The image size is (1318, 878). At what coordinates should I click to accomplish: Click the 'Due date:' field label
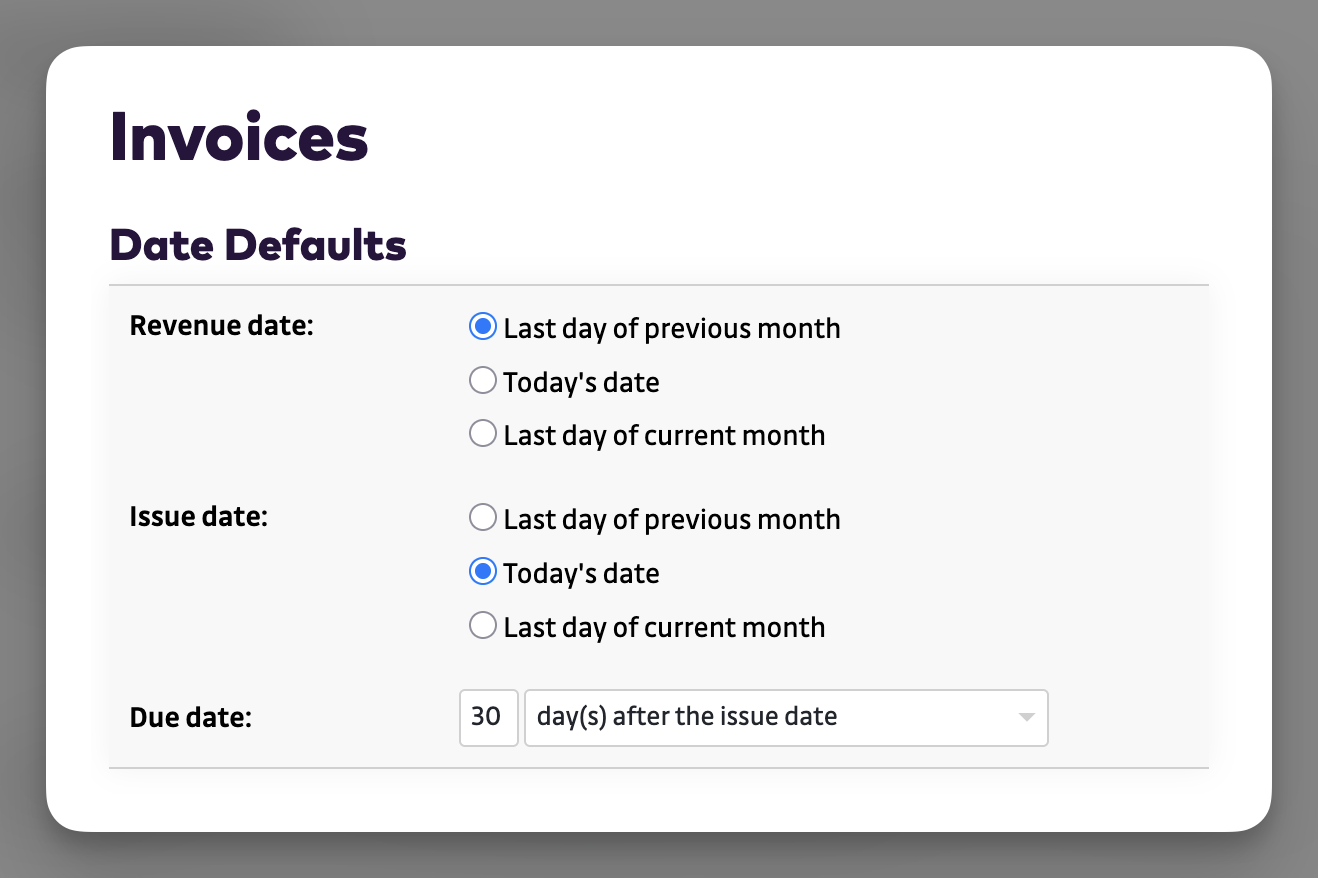pos(191,717)
